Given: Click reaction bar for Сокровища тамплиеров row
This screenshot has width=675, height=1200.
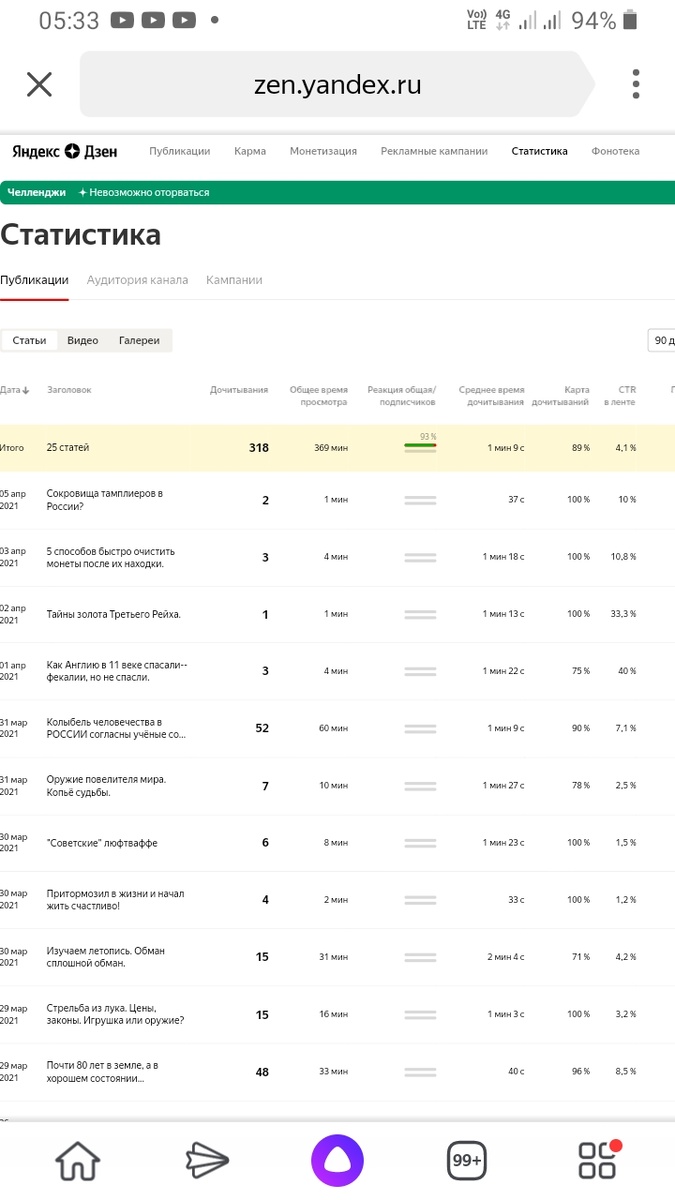Looking at the screenshot, I should tap(420, 500).
